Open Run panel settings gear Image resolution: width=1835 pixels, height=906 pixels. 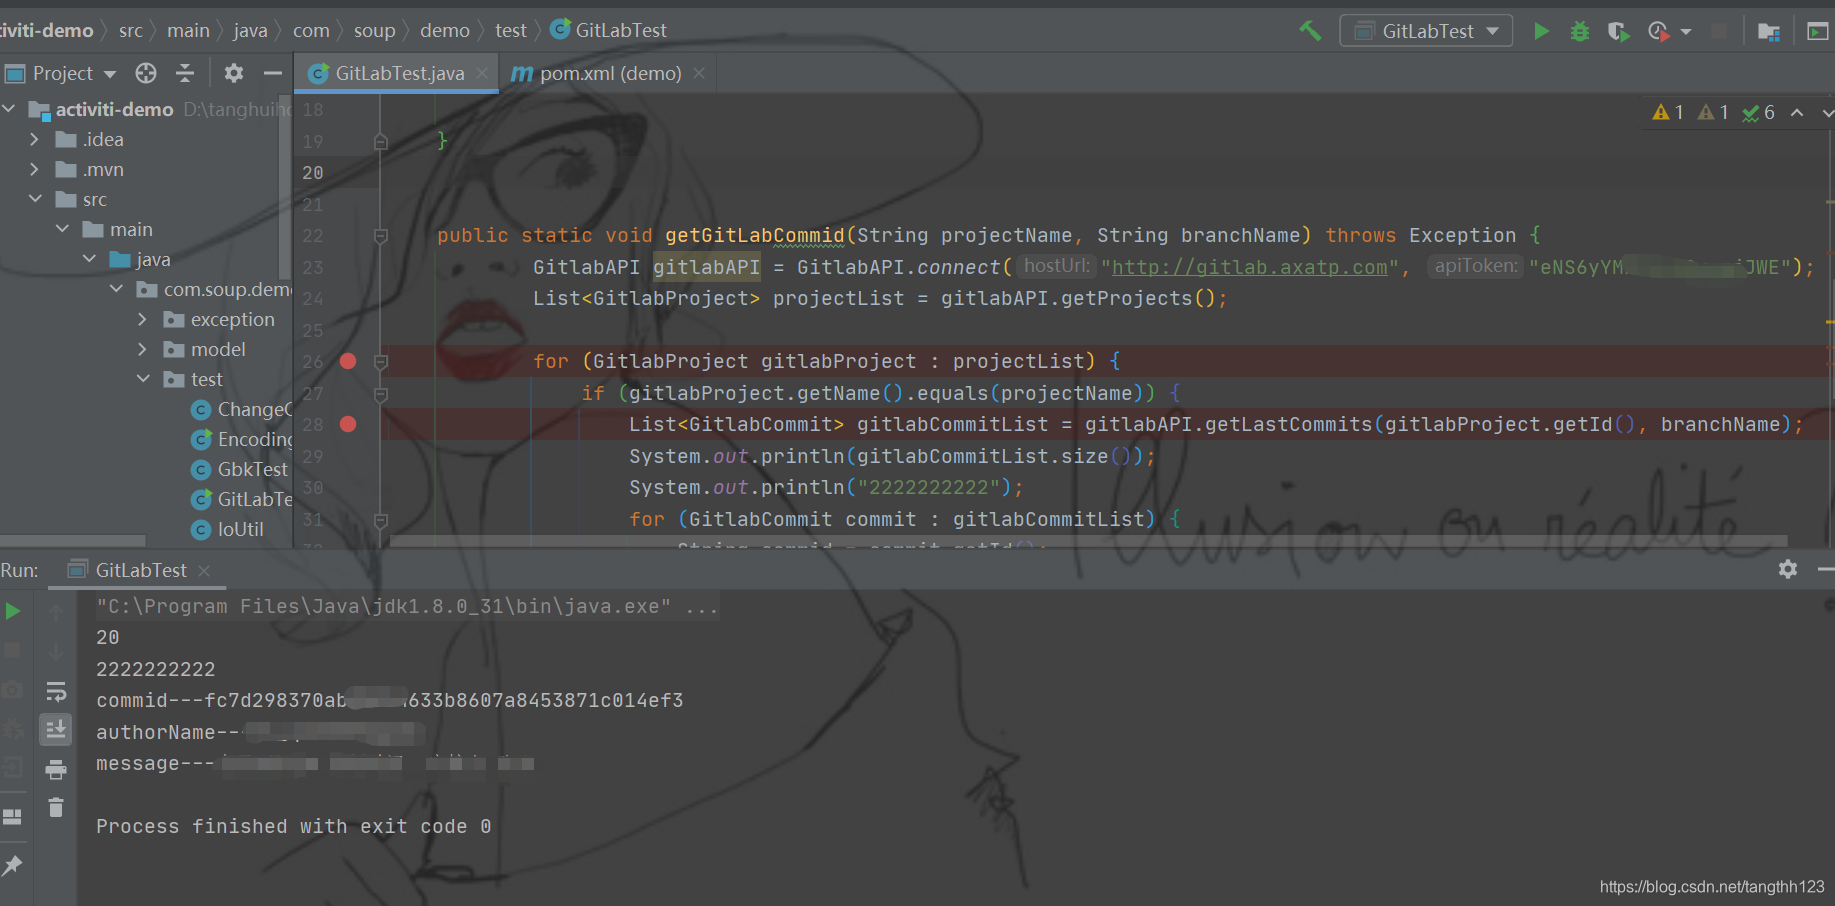pos(1788,569)
